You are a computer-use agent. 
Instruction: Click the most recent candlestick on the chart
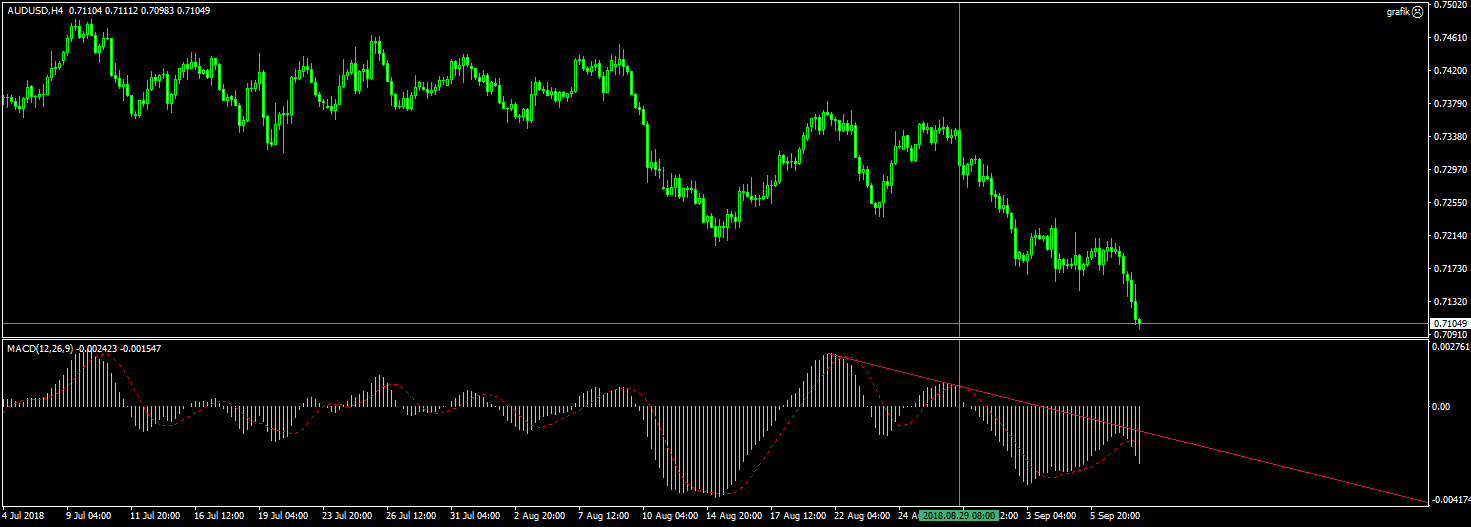[x=1139, y=321]
